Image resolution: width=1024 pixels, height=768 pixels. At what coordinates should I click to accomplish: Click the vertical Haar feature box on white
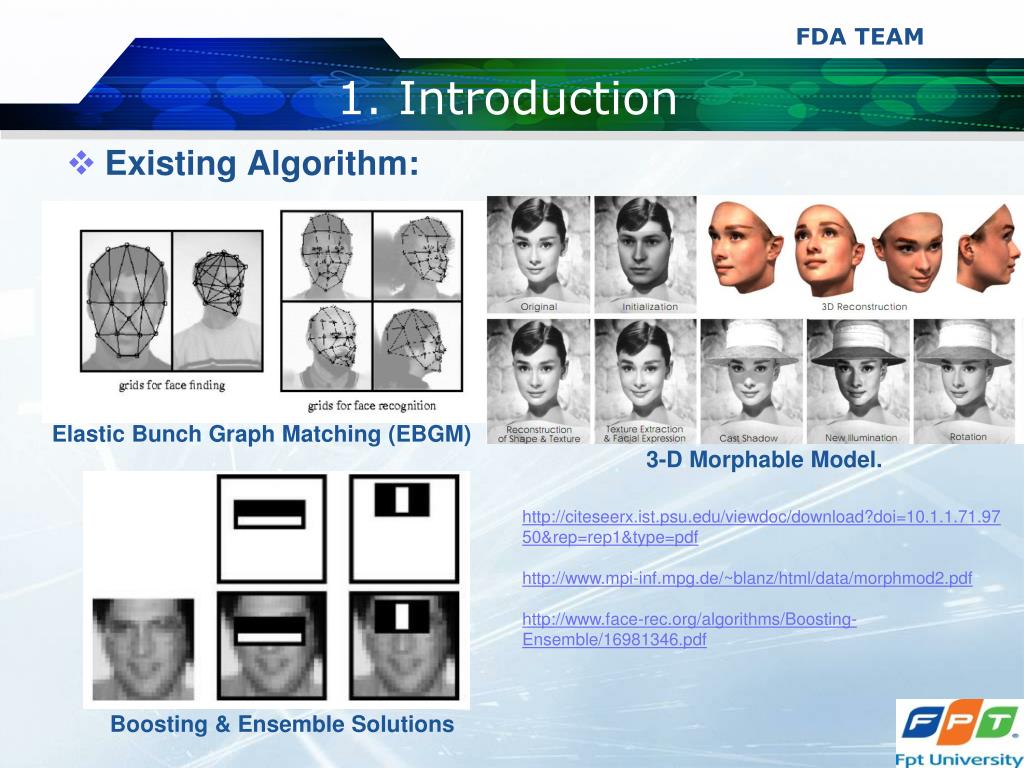pos(404,529)
